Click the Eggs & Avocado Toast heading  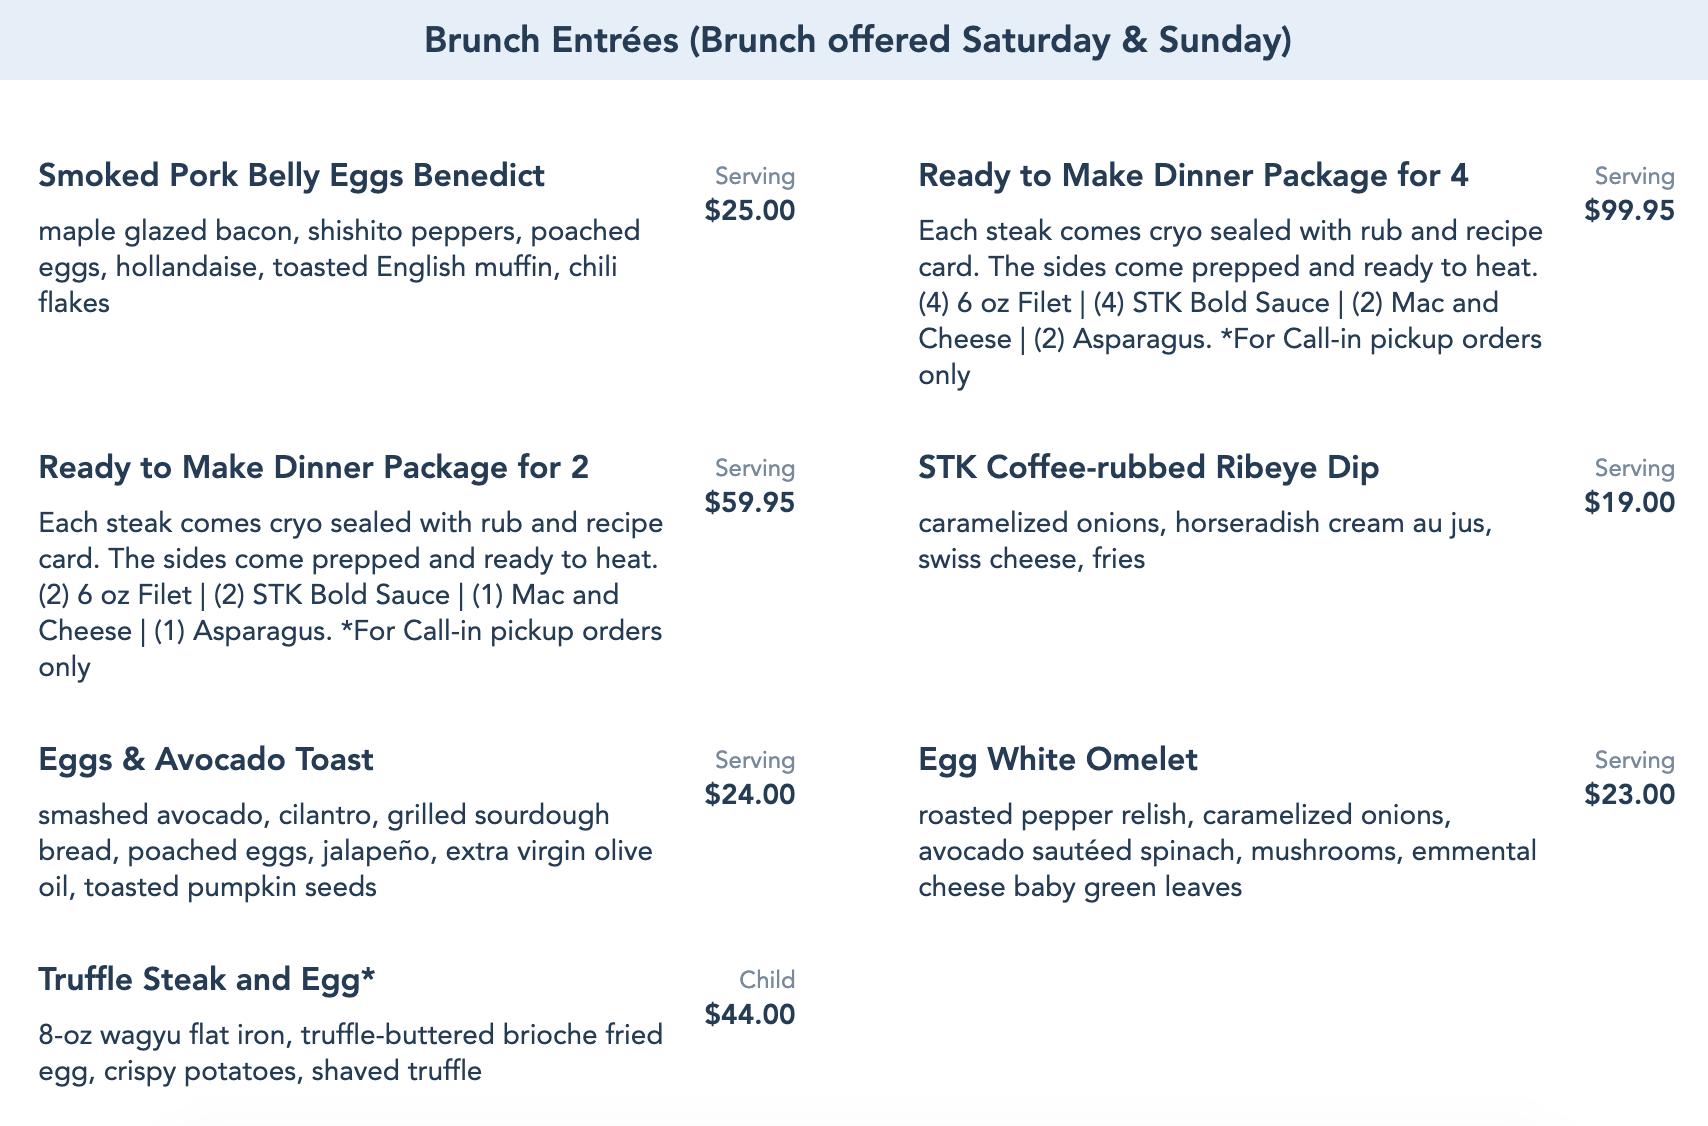click(205, 760)
